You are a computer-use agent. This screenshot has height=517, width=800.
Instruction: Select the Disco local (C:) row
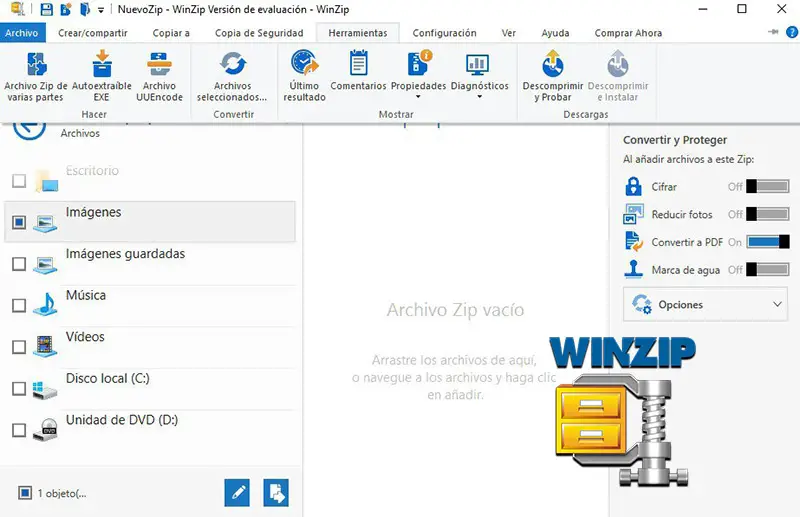[150, 388]
